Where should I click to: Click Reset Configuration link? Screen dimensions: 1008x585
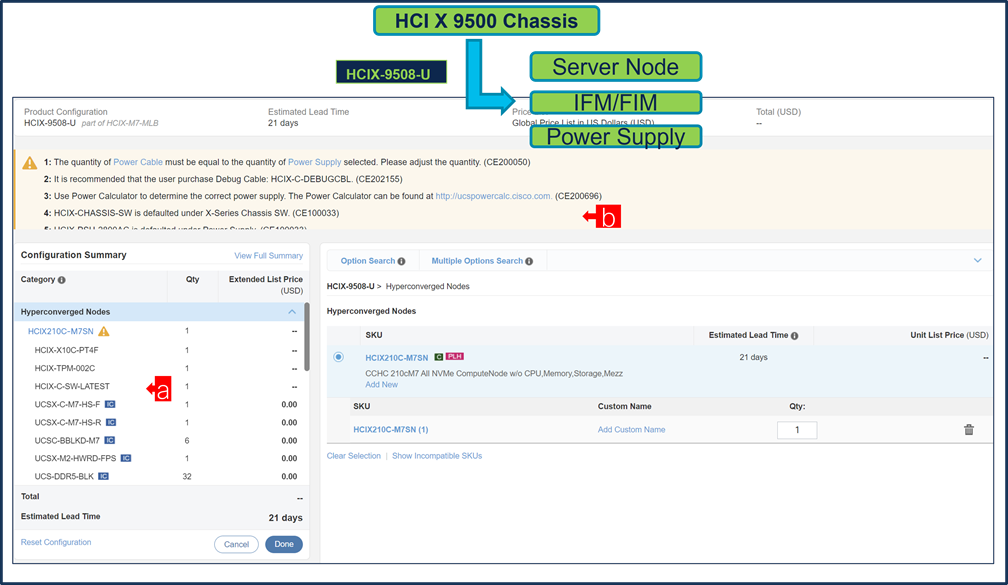point(56,542)
